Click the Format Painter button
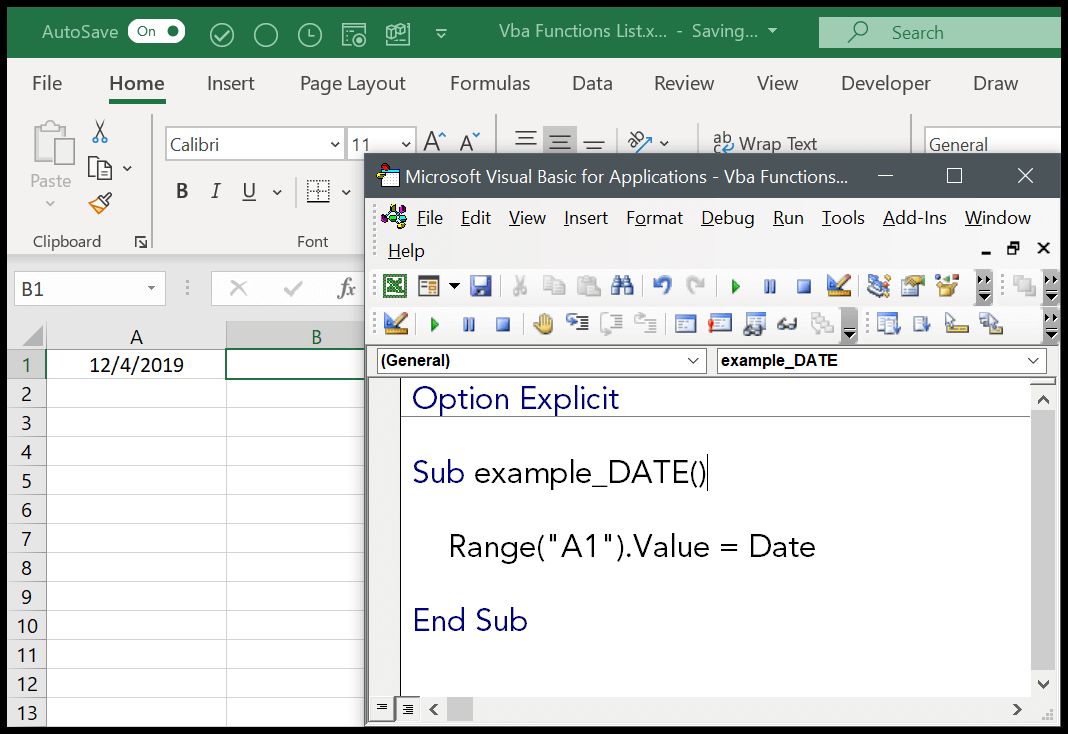 [x=99, y=203]
